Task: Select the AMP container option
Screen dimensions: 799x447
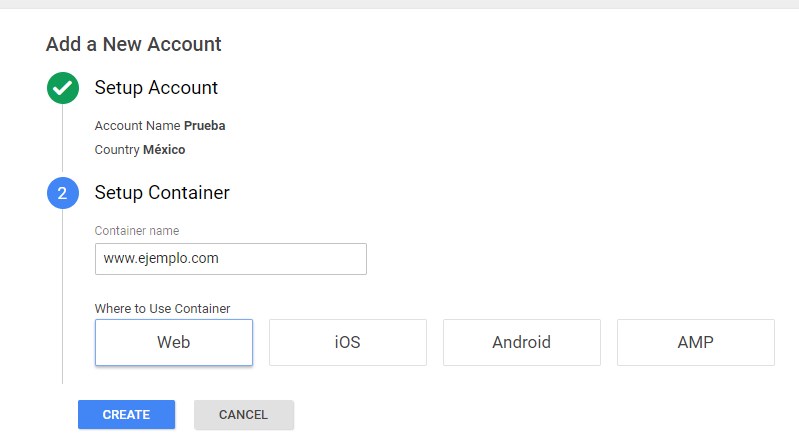Action: [x=696, y=342]
